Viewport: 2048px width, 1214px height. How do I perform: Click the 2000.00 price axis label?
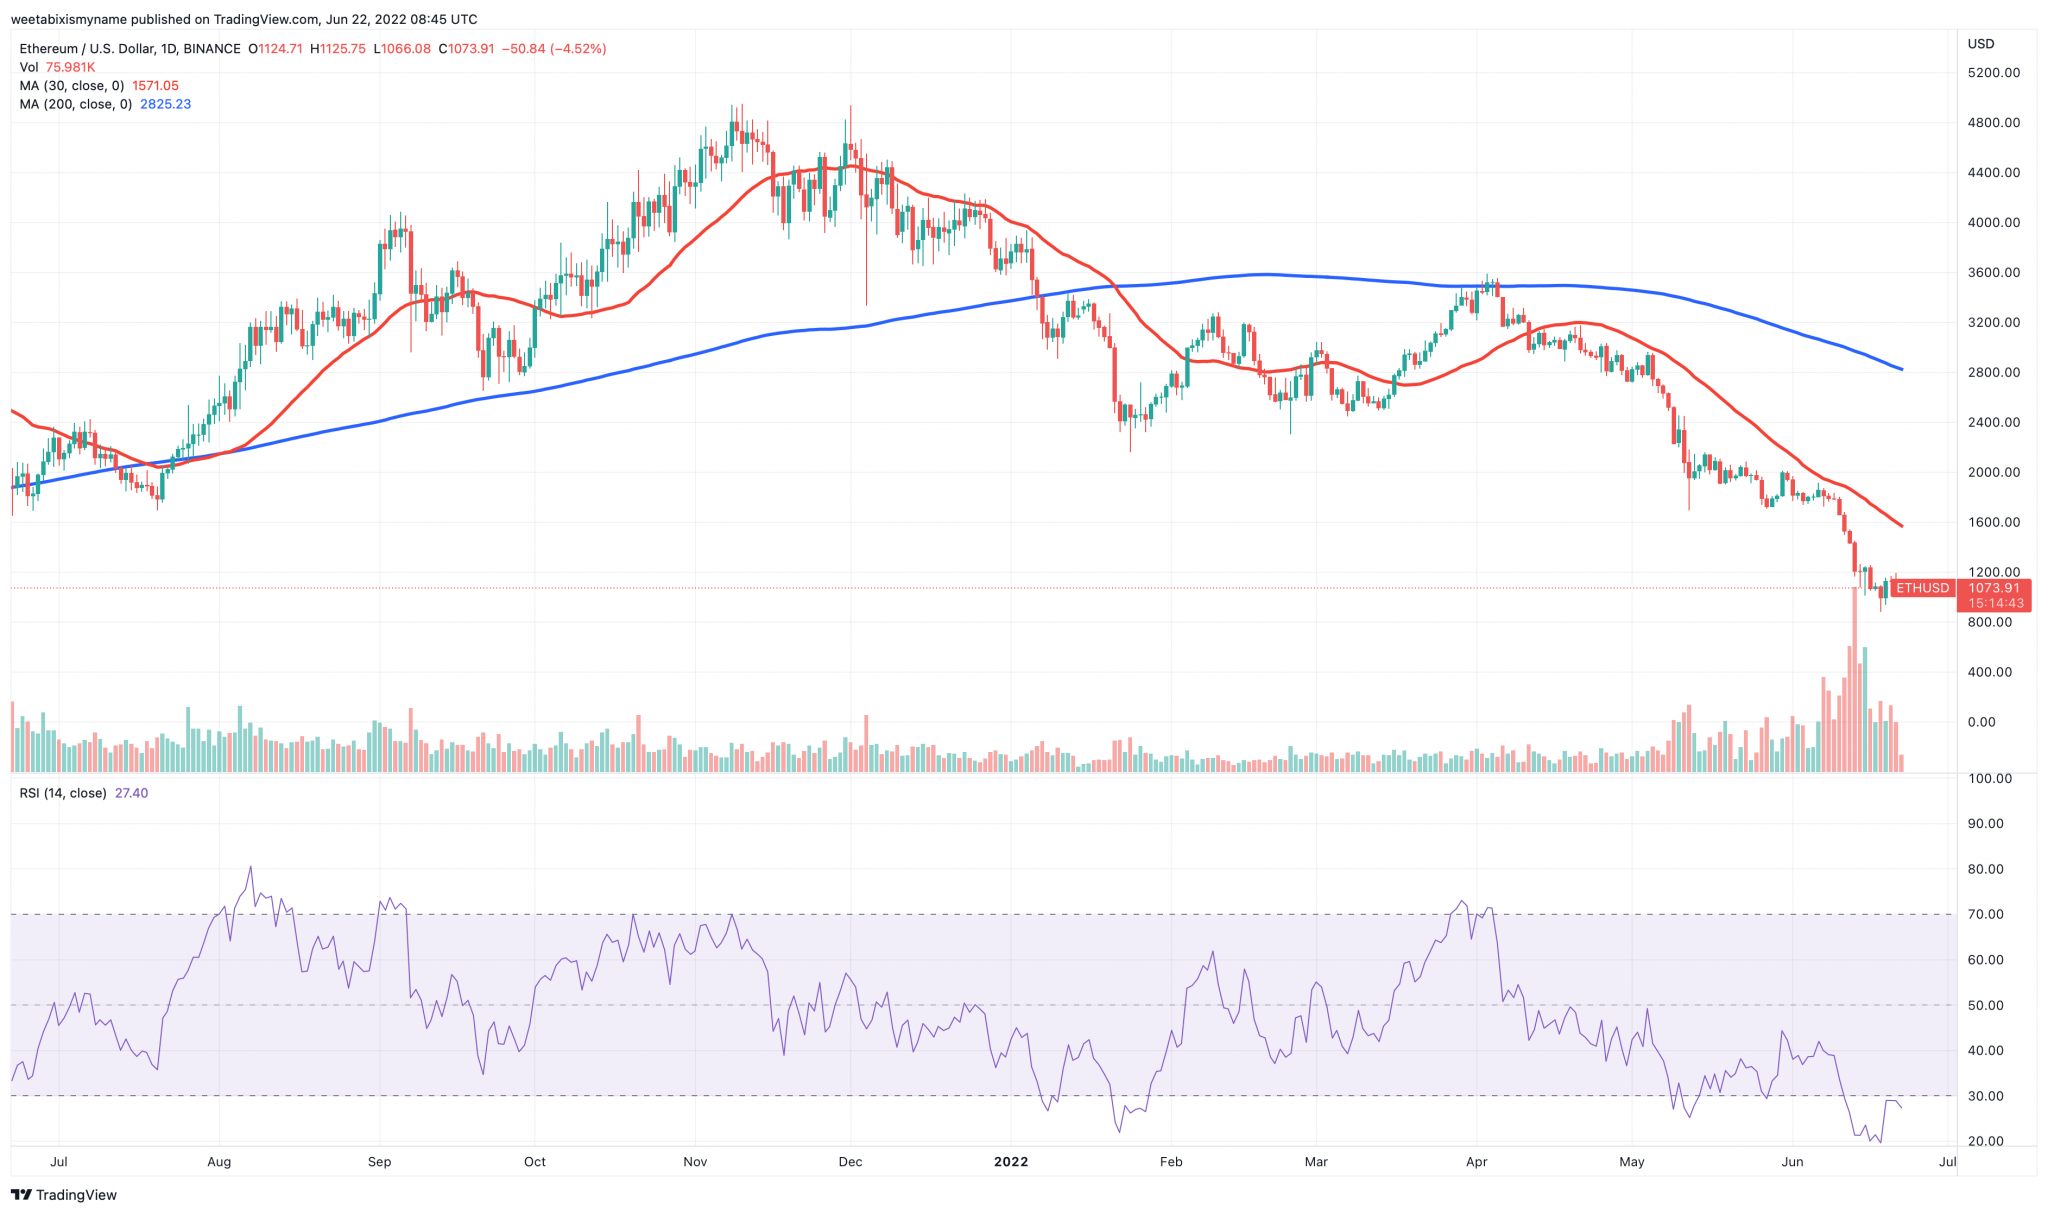pyautogui.click(x=1993, y=472)
